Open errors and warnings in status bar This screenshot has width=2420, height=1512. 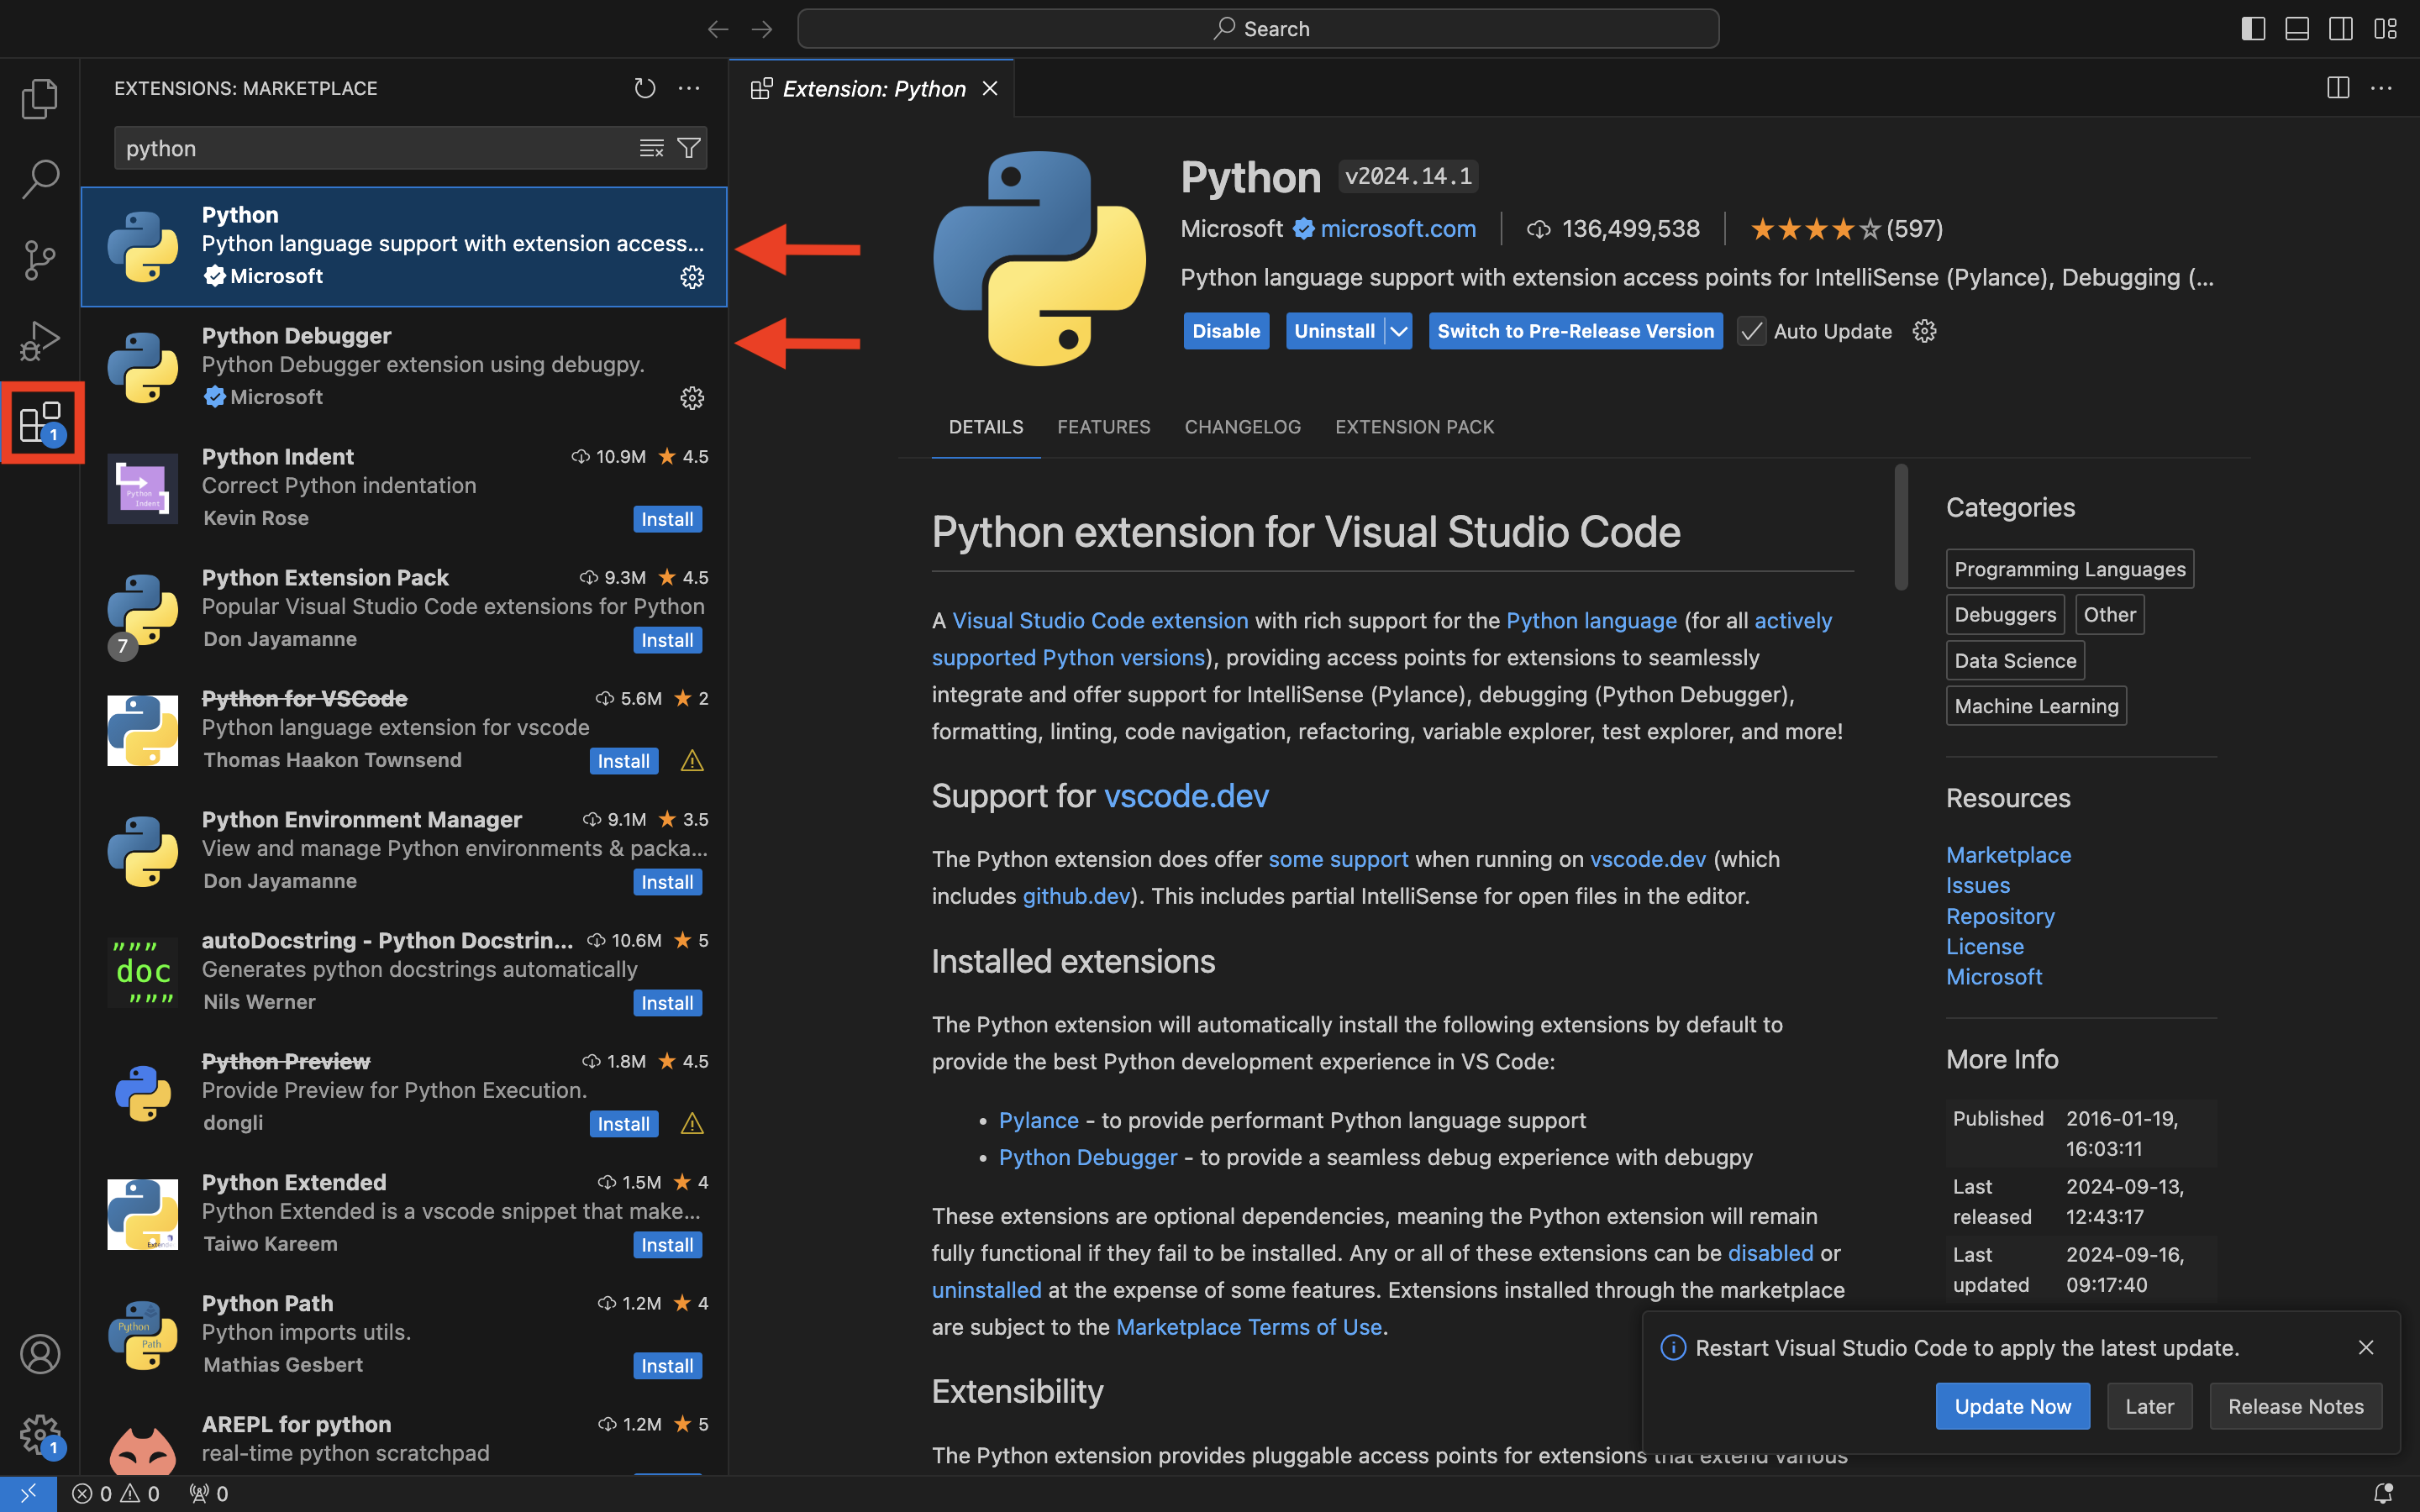pos(116,1493)
